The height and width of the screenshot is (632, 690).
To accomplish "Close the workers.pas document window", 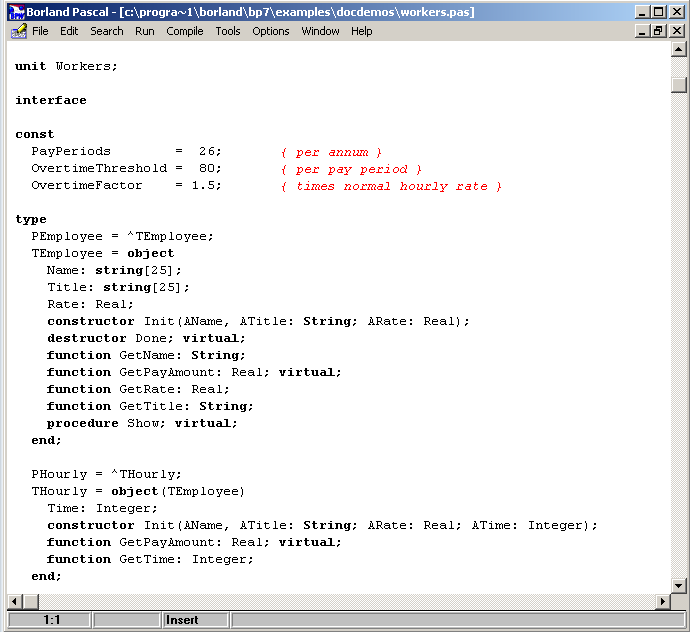I will pos(677,31).
